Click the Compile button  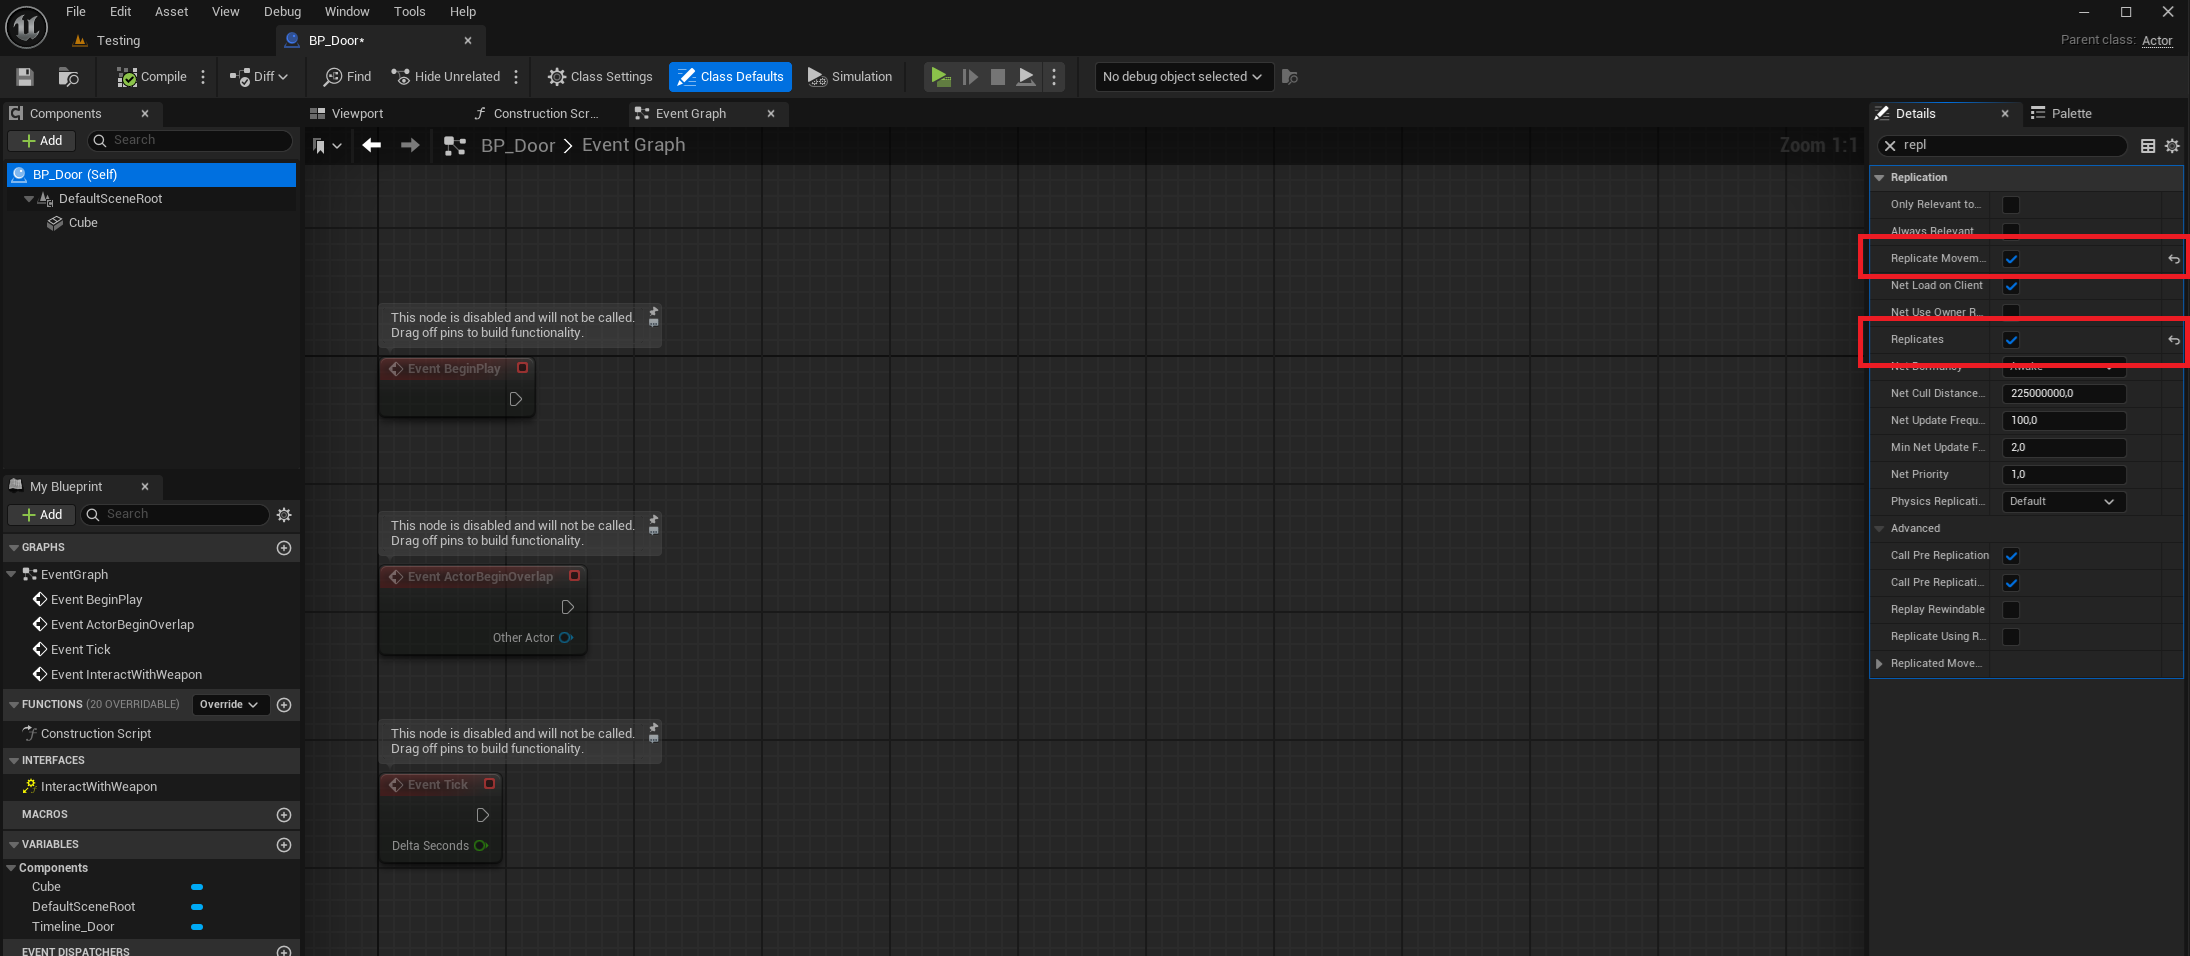click(152, 77)
